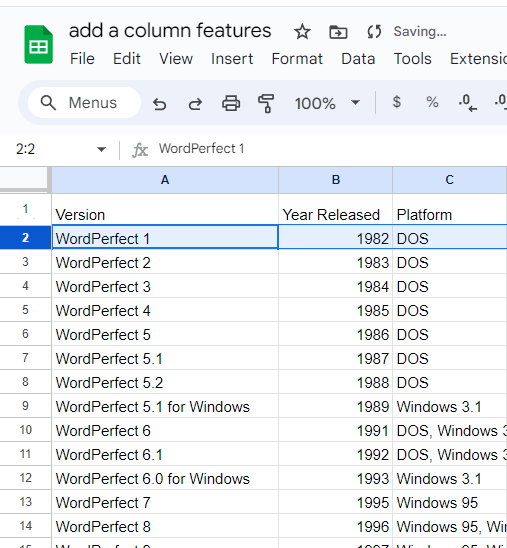This screenshot has width=507, height=548.
Task: Click the year cell 1993
Action: point(335,478)
